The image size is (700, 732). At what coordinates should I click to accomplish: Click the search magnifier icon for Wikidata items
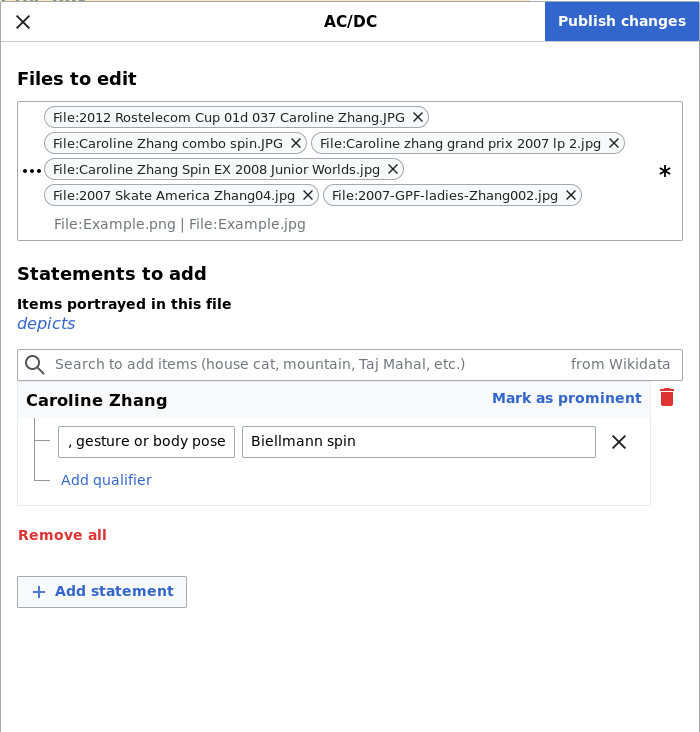point(35,364)
